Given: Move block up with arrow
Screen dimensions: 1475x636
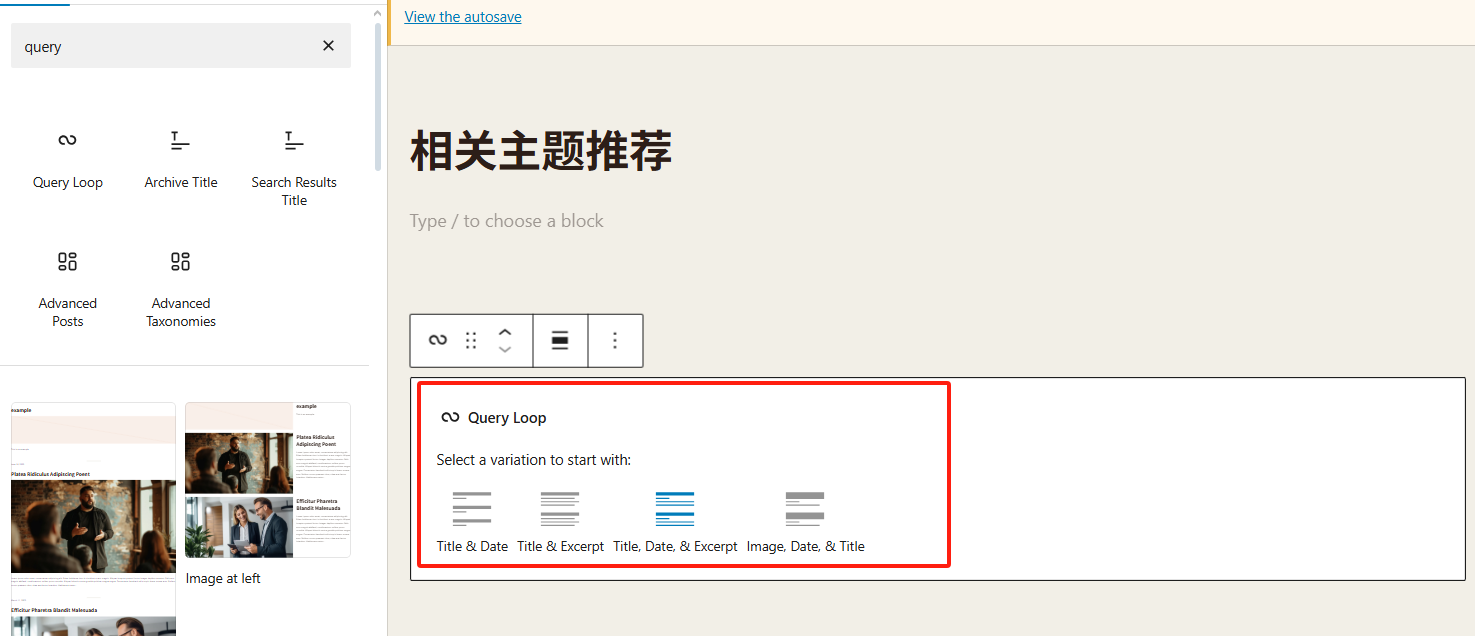Looking at the screenshot, I should [505, 333].
